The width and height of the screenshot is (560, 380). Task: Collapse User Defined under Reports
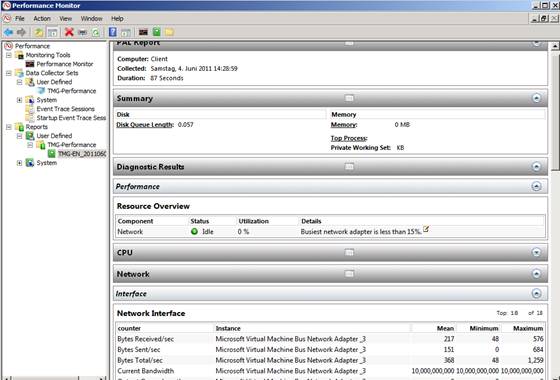click(19, 136)
